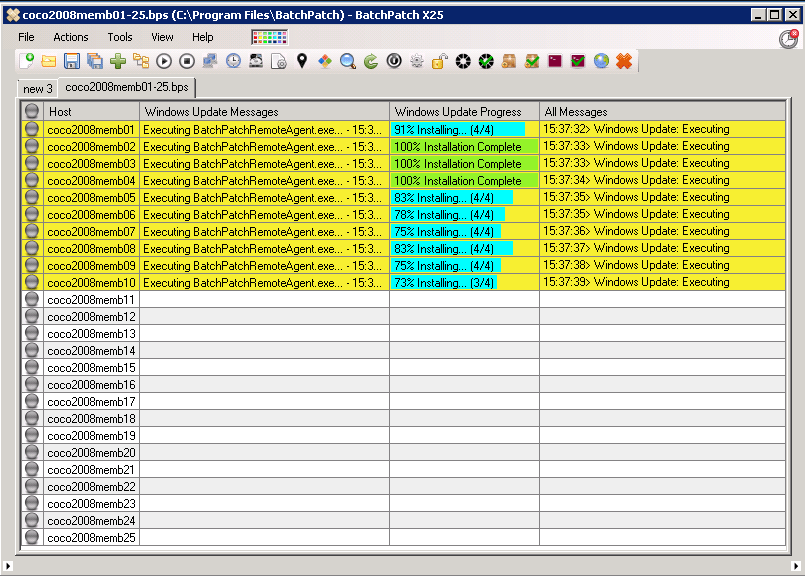Click 15:37:34 message in coco2008memb04 row
The height and width of the screenshot is (576, 805).
click(636, 180)
